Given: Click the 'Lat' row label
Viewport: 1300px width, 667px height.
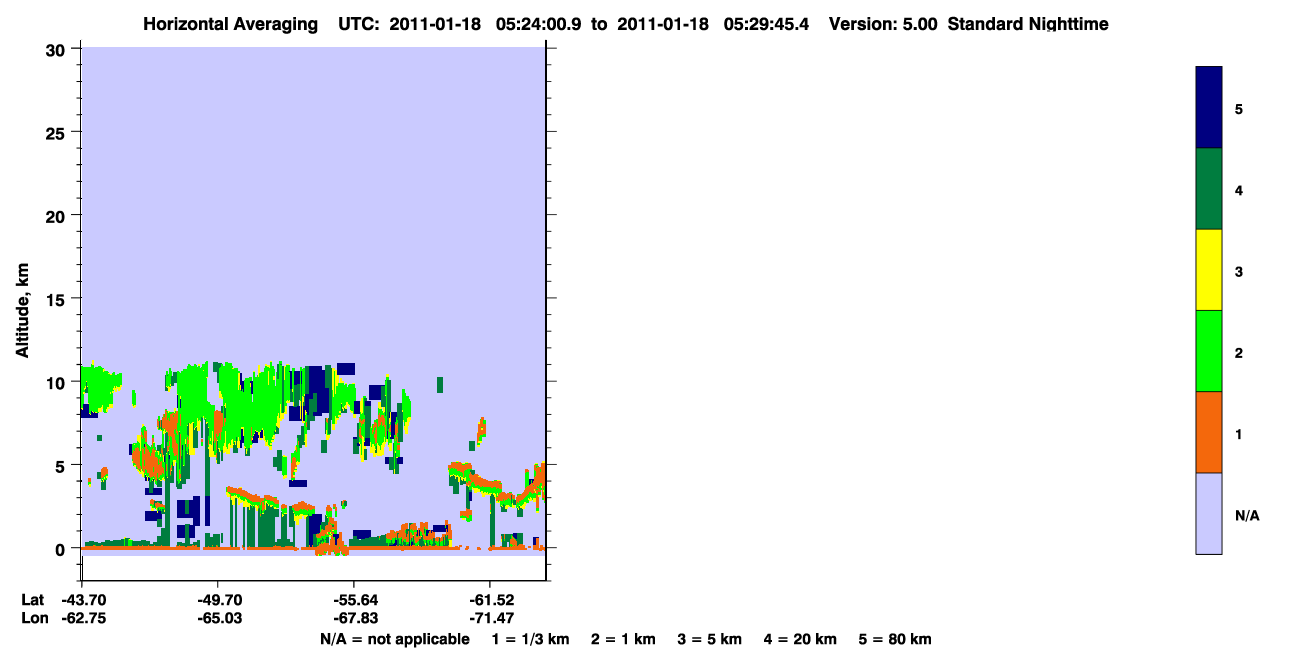Looking at the screenshot, I should pos(33,600).
